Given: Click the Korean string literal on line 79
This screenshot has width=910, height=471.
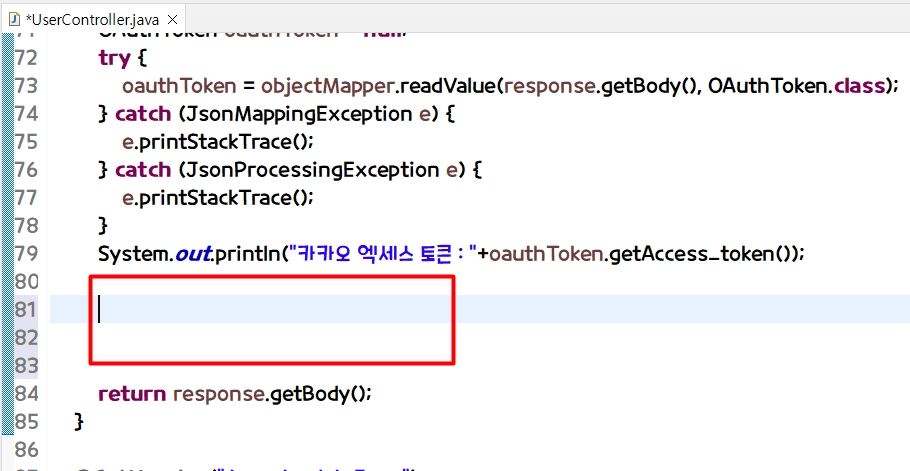Looking at the screenshot, I should click(x=383, y=253).
